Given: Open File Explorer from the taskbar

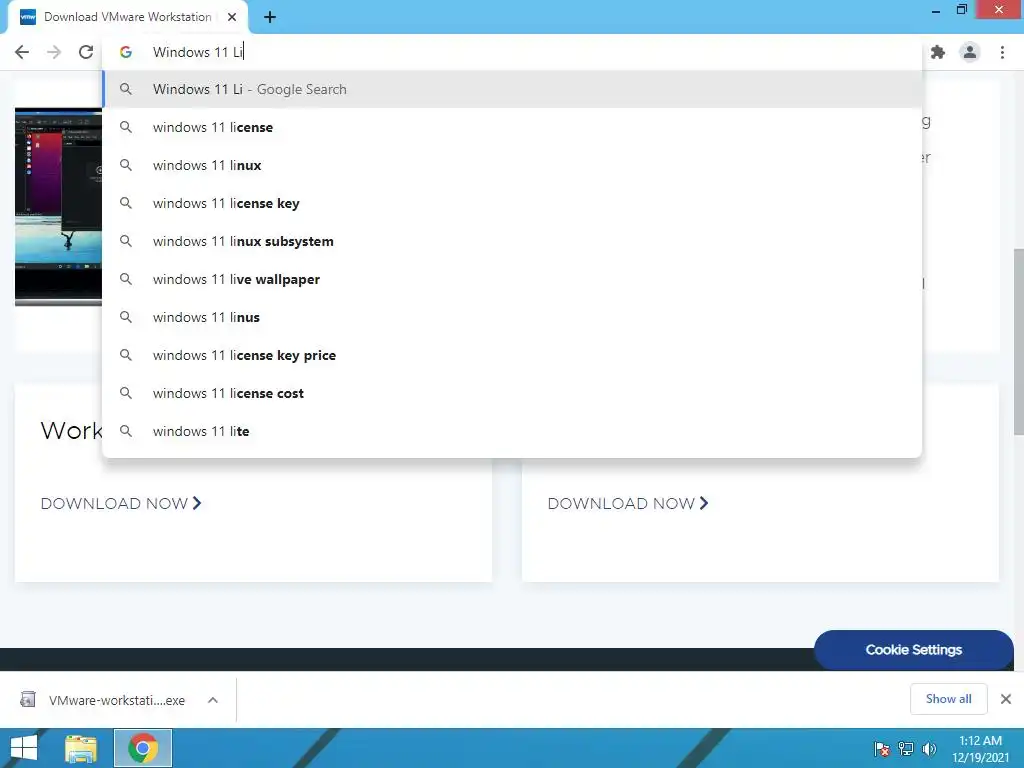Looking at the screenshot, I should (x=81, y=748).
